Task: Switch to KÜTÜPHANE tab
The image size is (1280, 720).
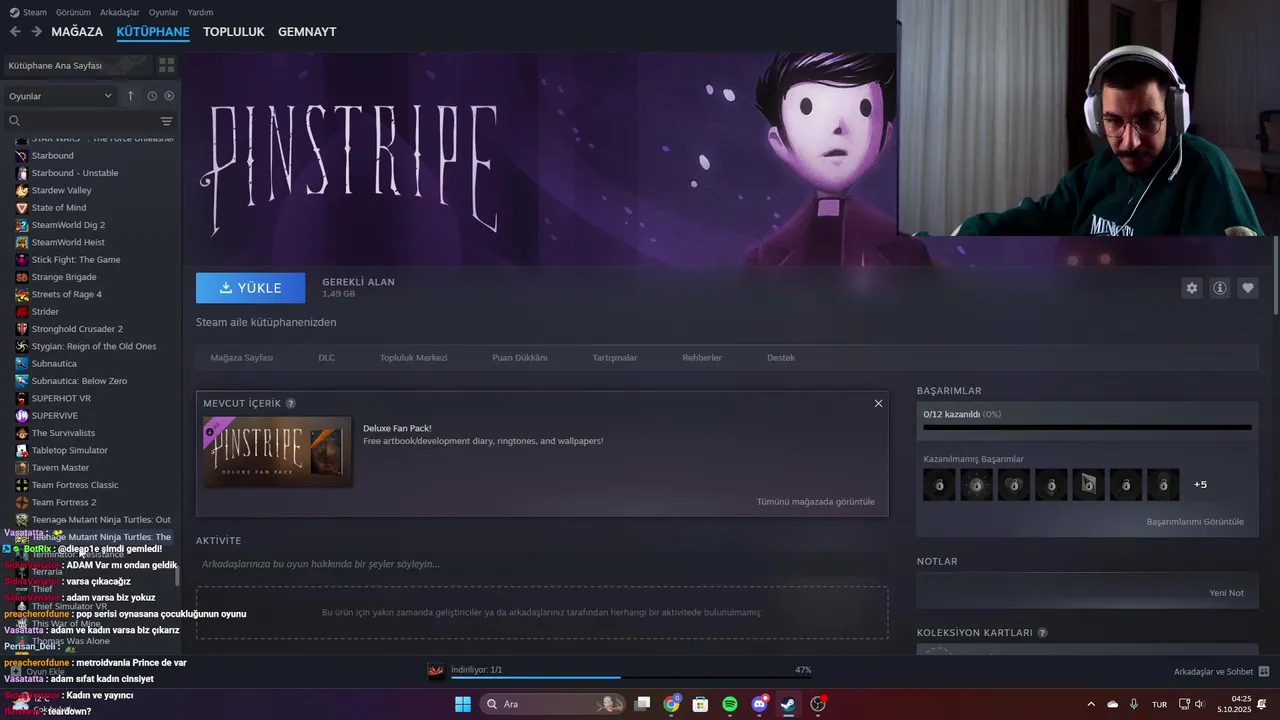Action: coord(153,32)
